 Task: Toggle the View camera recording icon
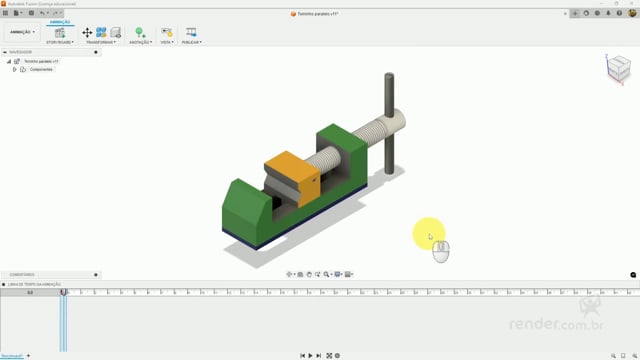167,32
